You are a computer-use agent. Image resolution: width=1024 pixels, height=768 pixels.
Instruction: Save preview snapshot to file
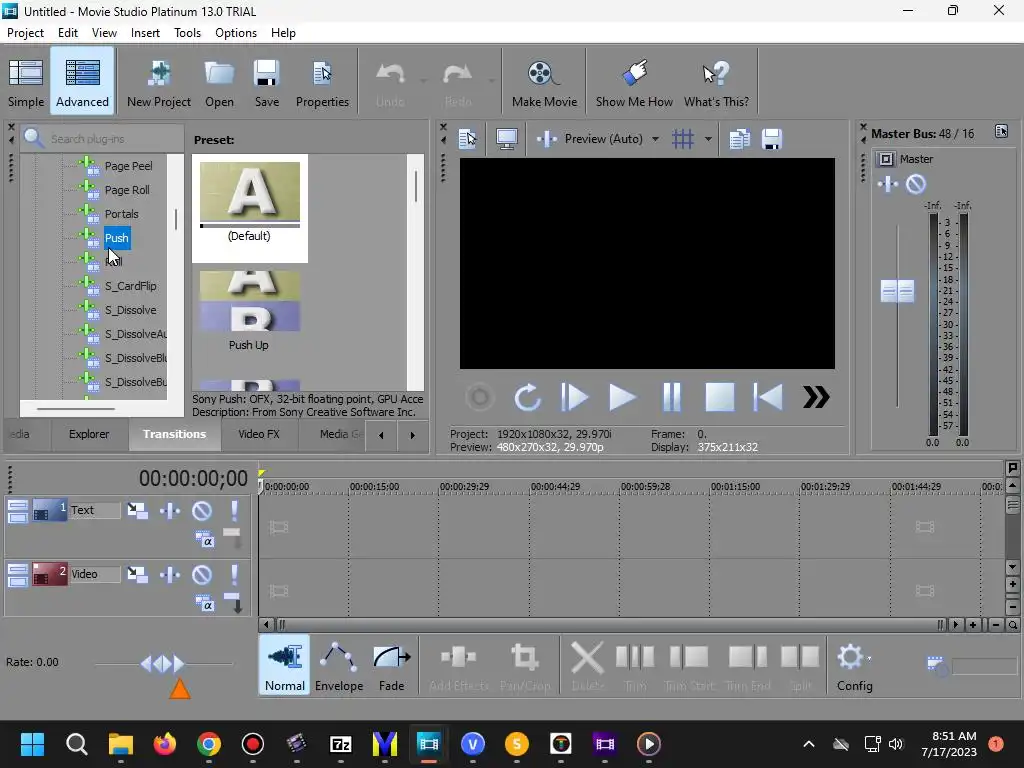pos(772,139)
